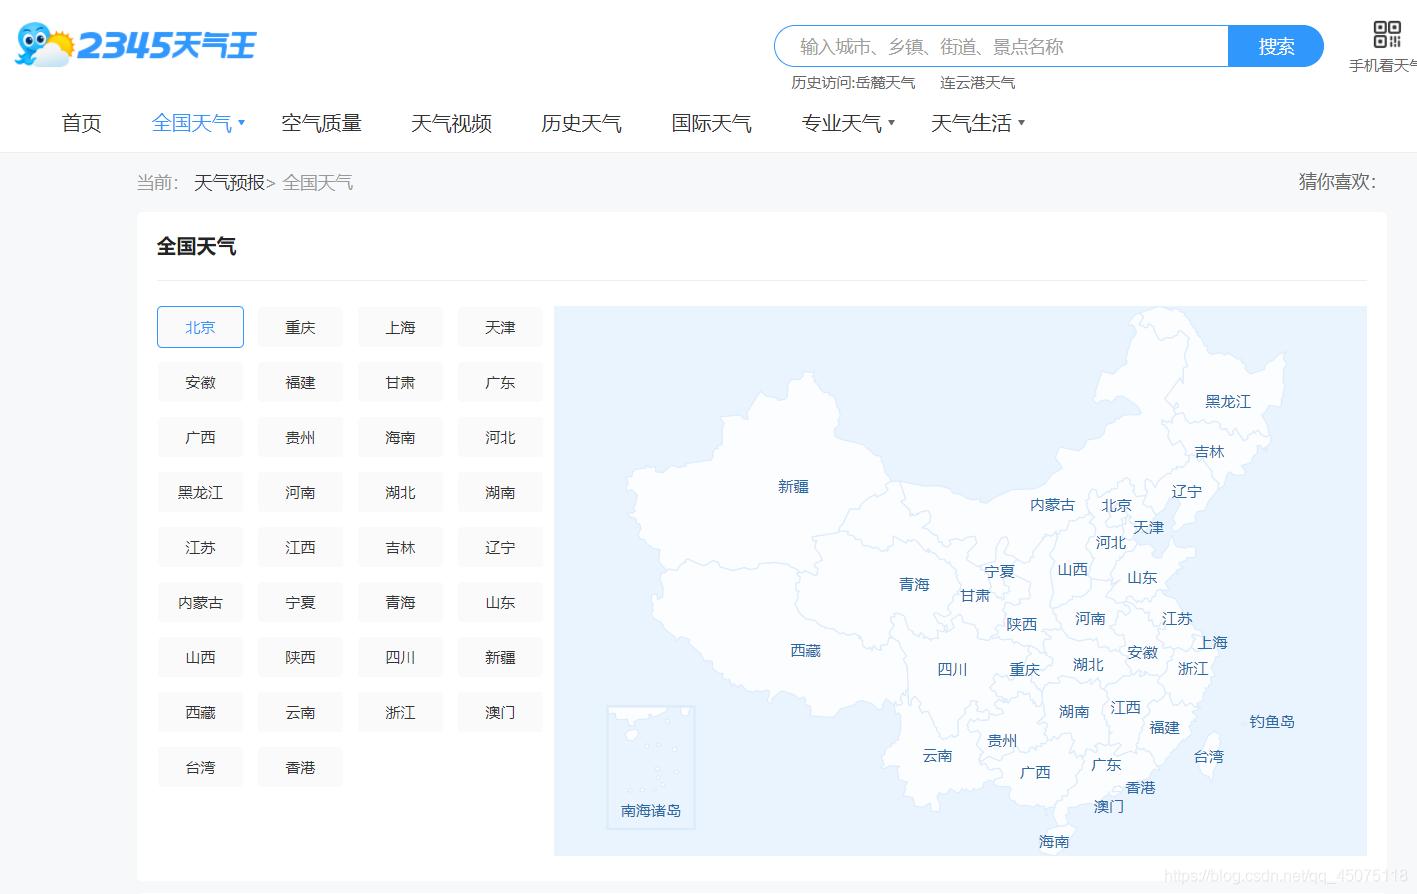Switch to the 国际天气 tab
Viewport: 1417px width, 894px height.
[x=711, y=122]
